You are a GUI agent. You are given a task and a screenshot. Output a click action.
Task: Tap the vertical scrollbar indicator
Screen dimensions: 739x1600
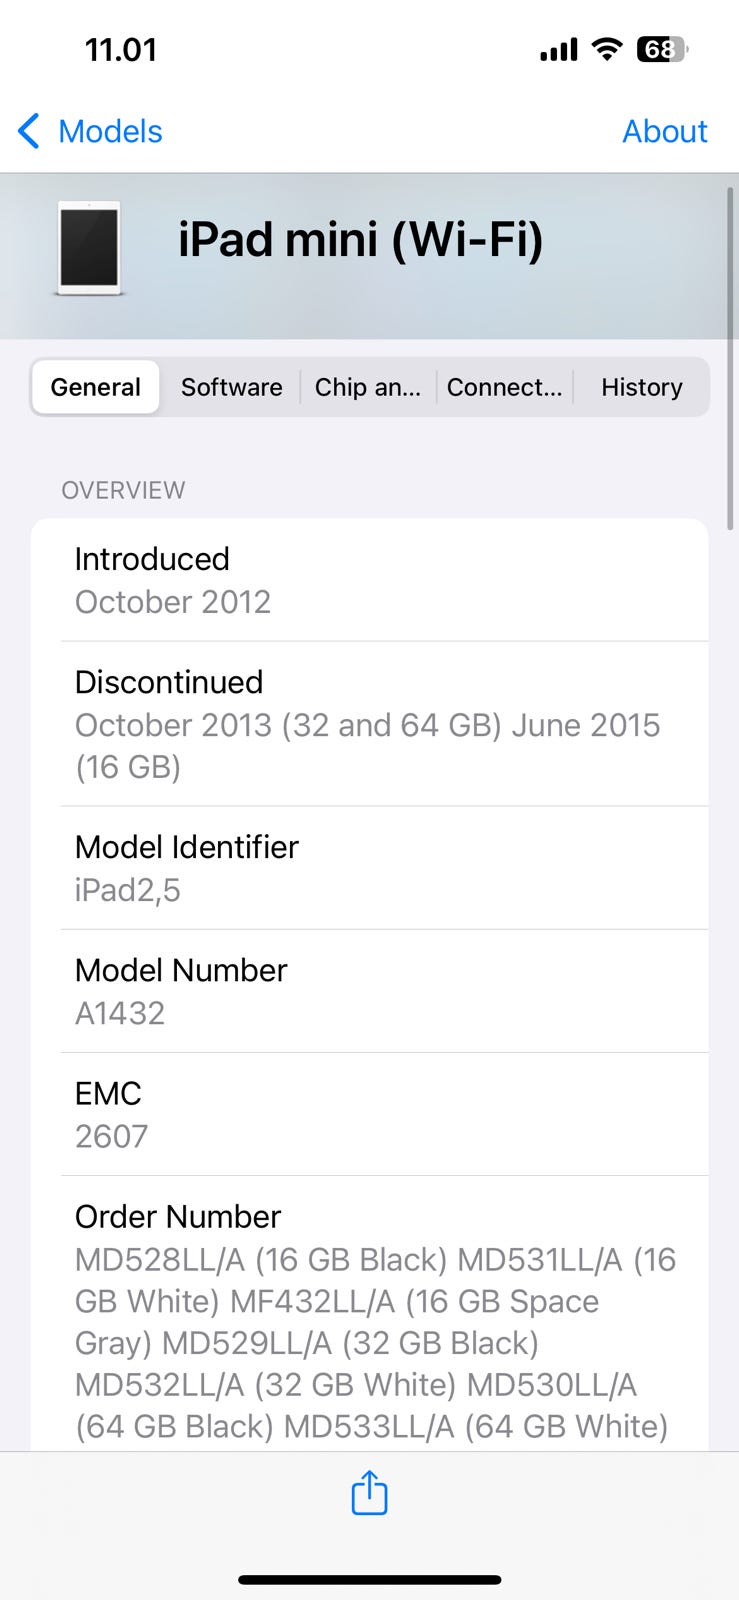tap(731, 360)
